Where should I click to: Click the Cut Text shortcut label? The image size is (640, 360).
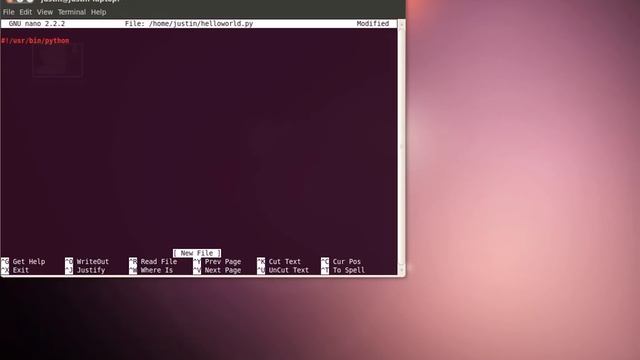click(x=284, y=262)
